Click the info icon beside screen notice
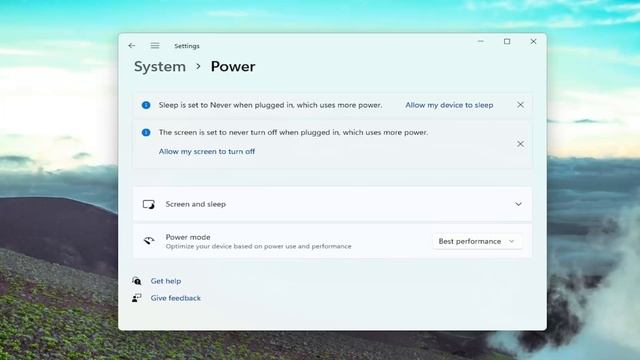This screenshot has width=640, height=360. [146, 133]
